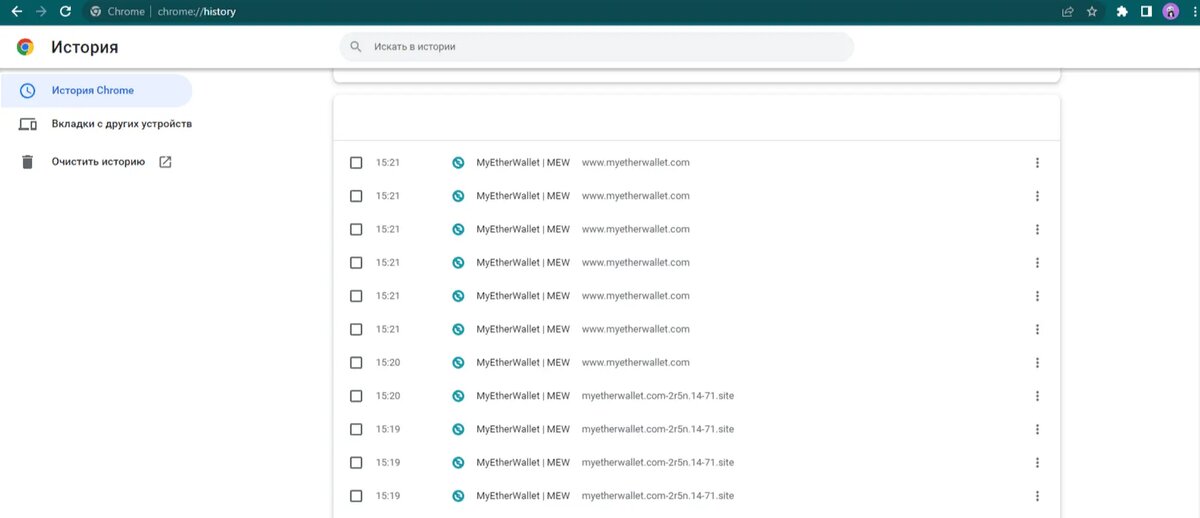Screen dimensions: 1200x518
Task: Open the share page icon
Action: tap(1068, 12)
